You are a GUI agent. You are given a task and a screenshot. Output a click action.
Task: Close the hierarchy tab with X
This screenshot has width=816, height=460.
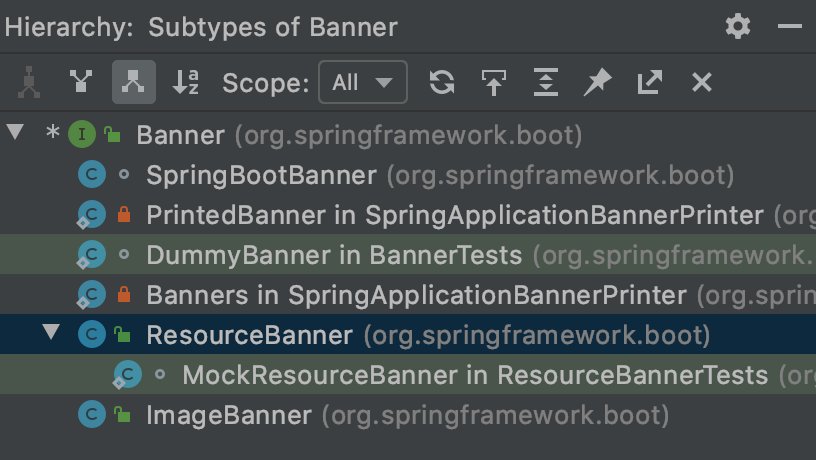point(701,83)
